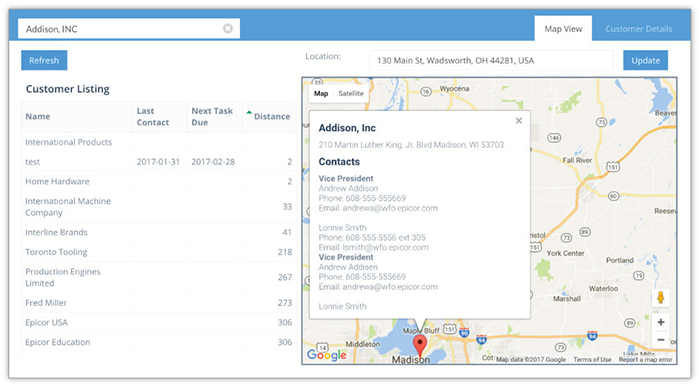Click the Google logo on map
The image size is (700, 387).
(326, 355)
